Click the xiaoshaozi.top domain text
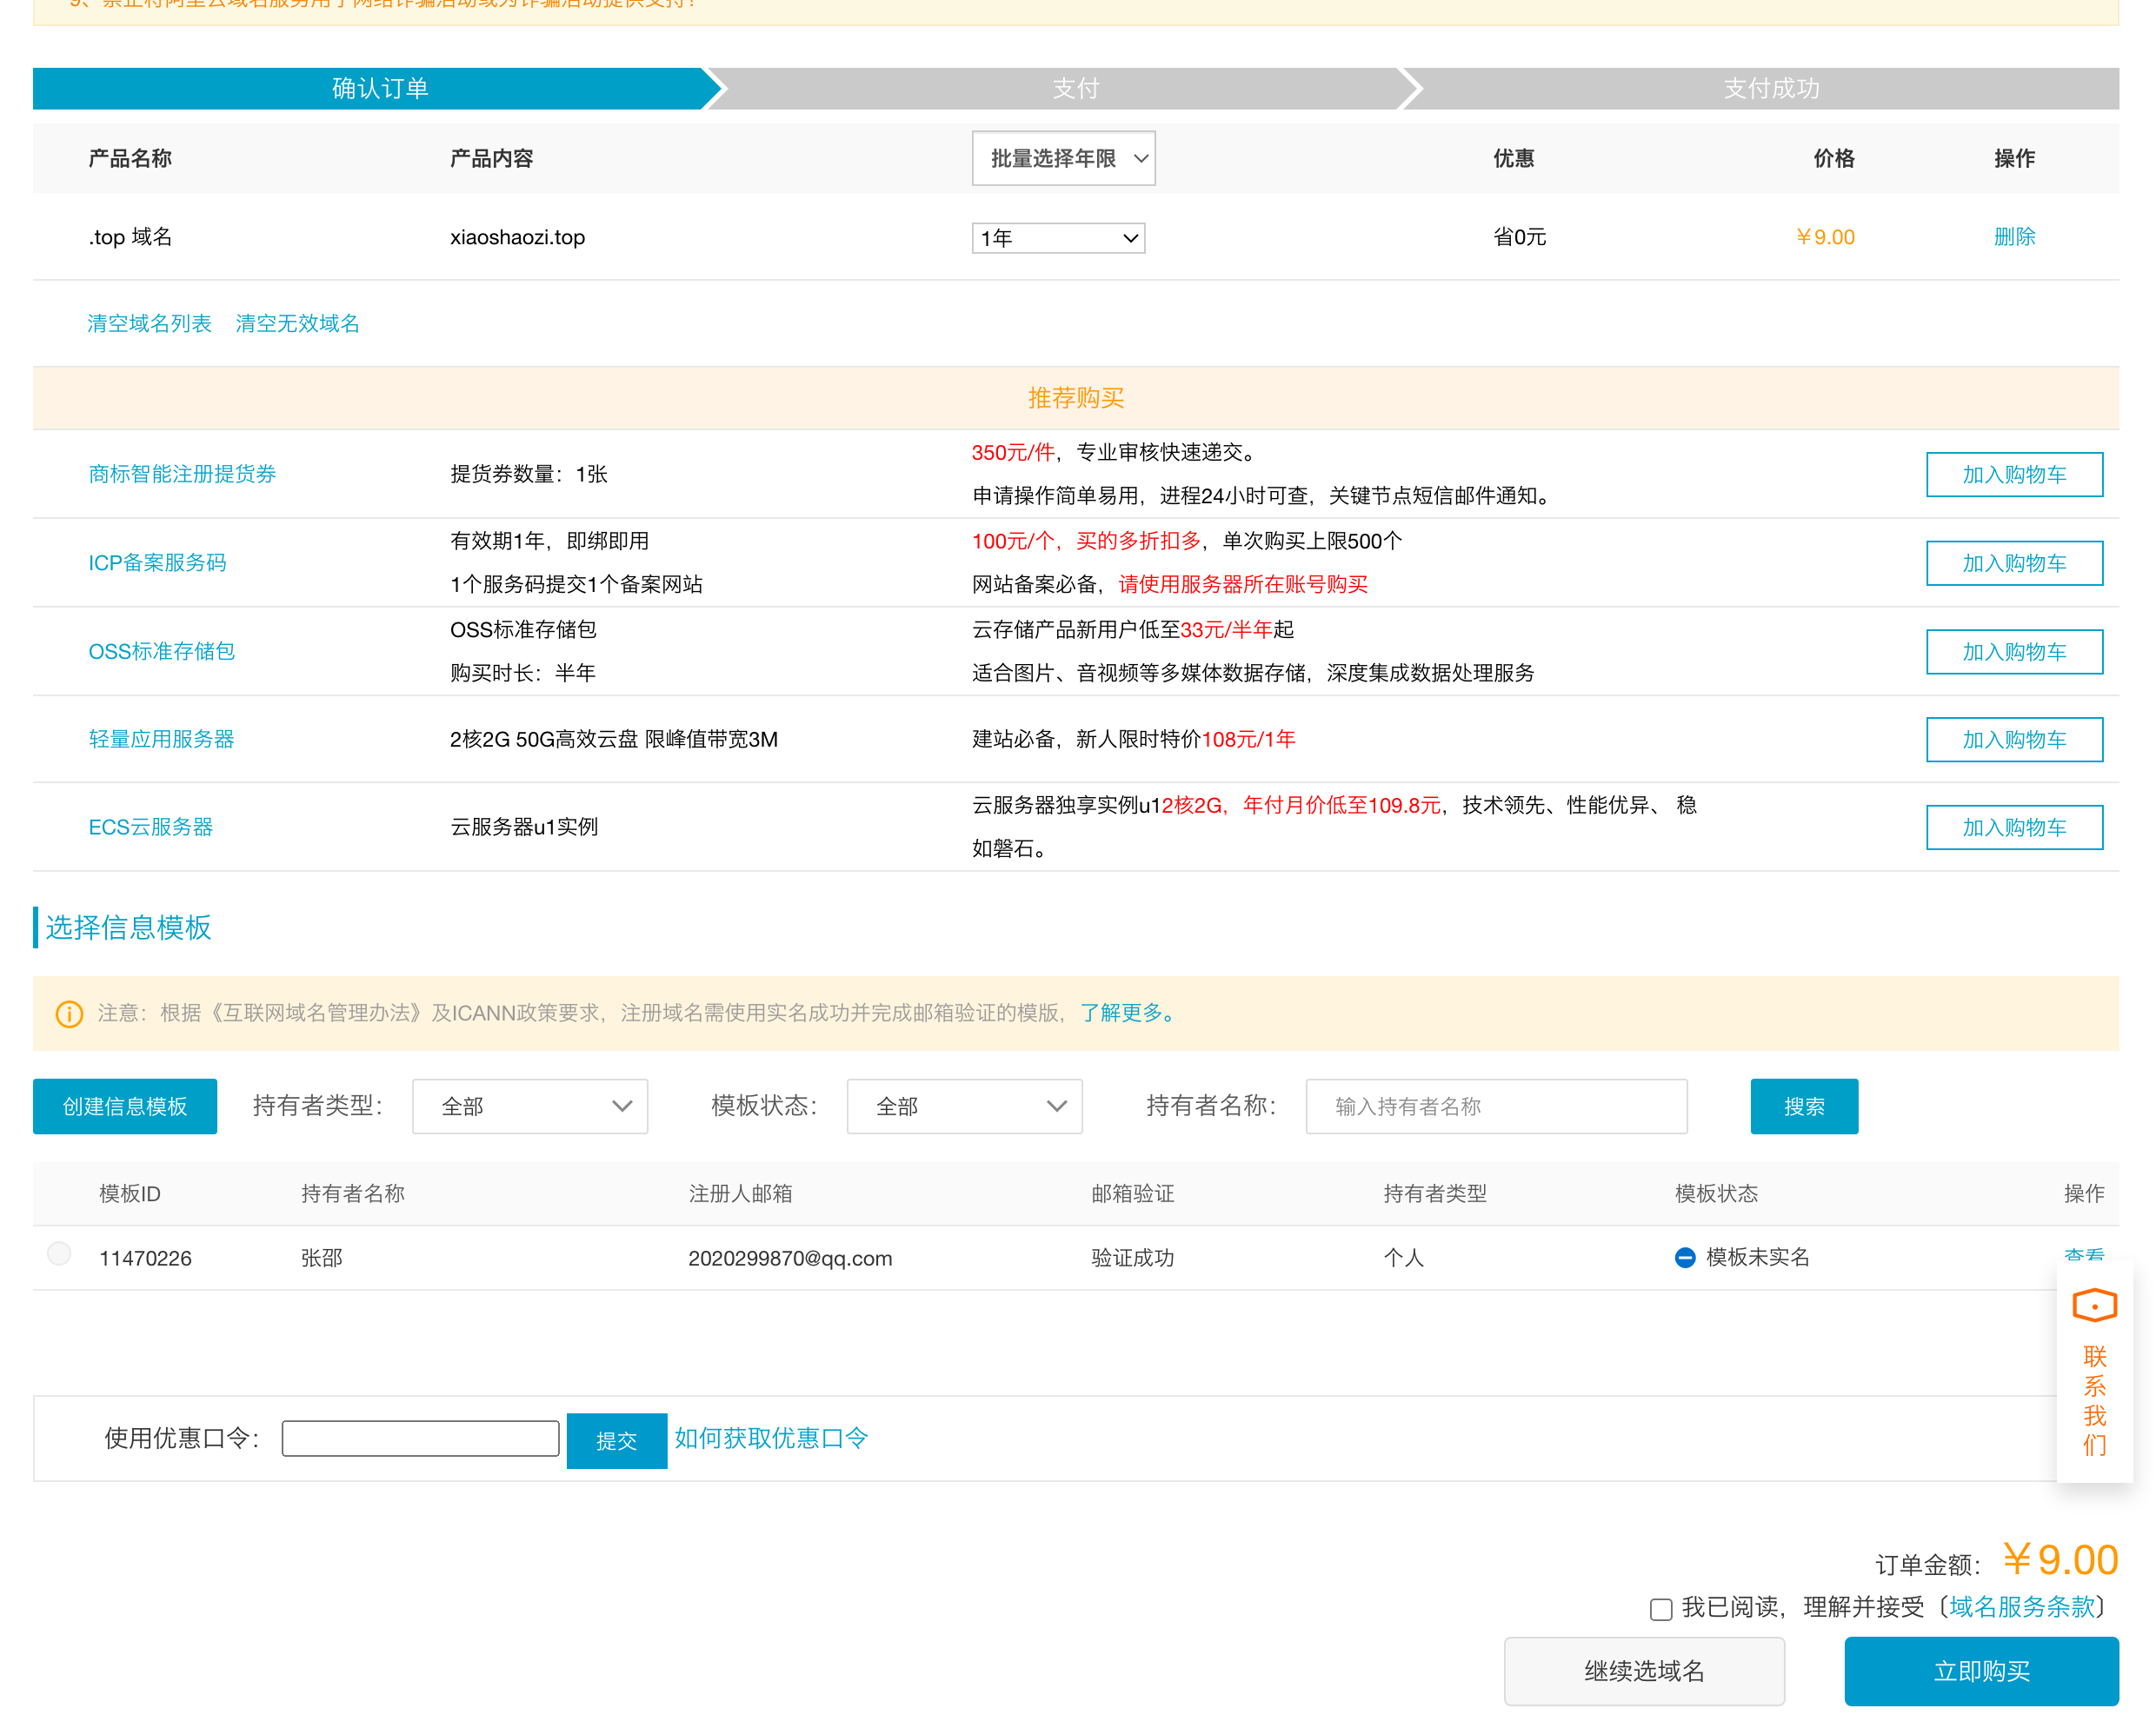The width and height of the screenshot is (2156, 1728). pyautogui.click(x=517, y=237)
